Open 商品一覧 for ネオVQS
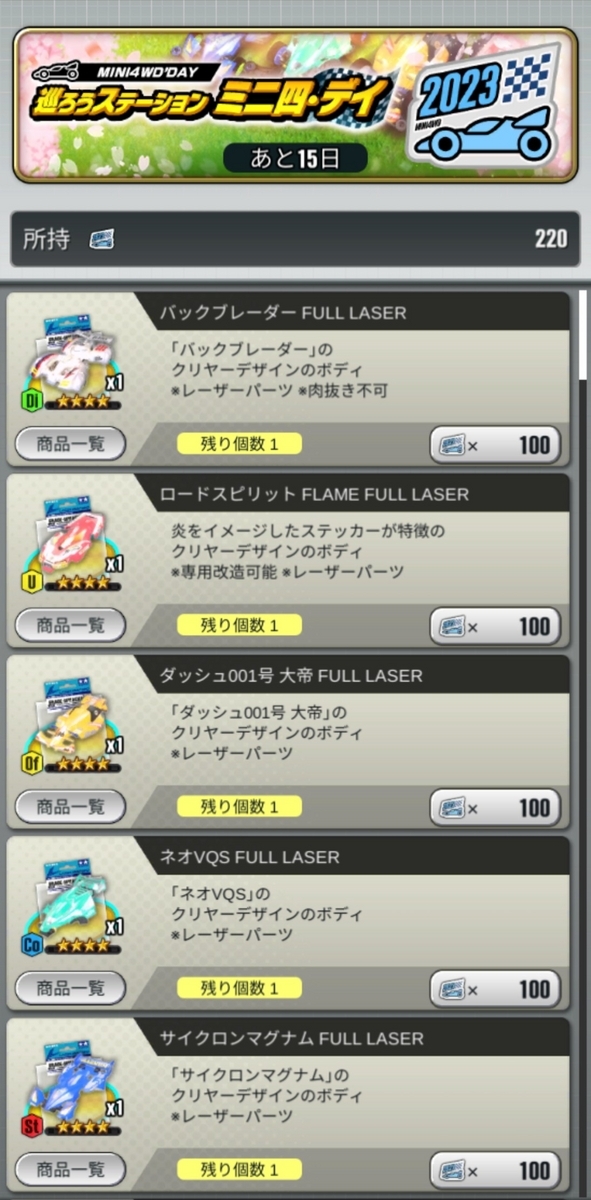The image size is (591, 1200). coord(70,988)
